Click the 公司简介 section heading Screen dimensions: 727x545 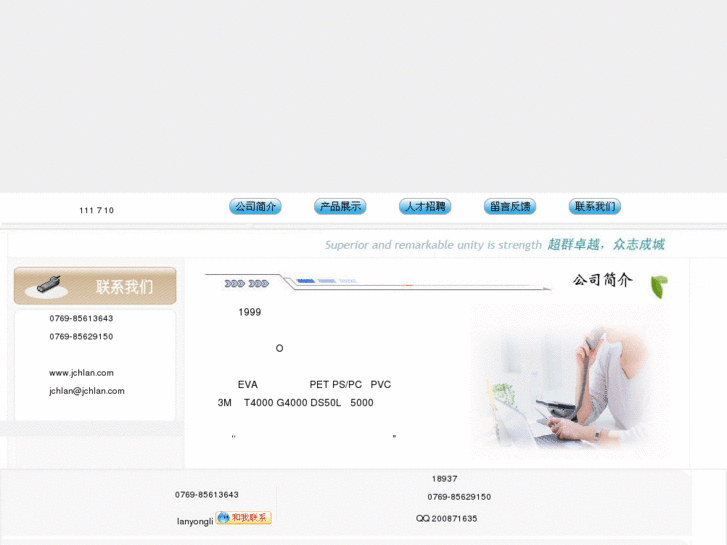tap(602, 280)
